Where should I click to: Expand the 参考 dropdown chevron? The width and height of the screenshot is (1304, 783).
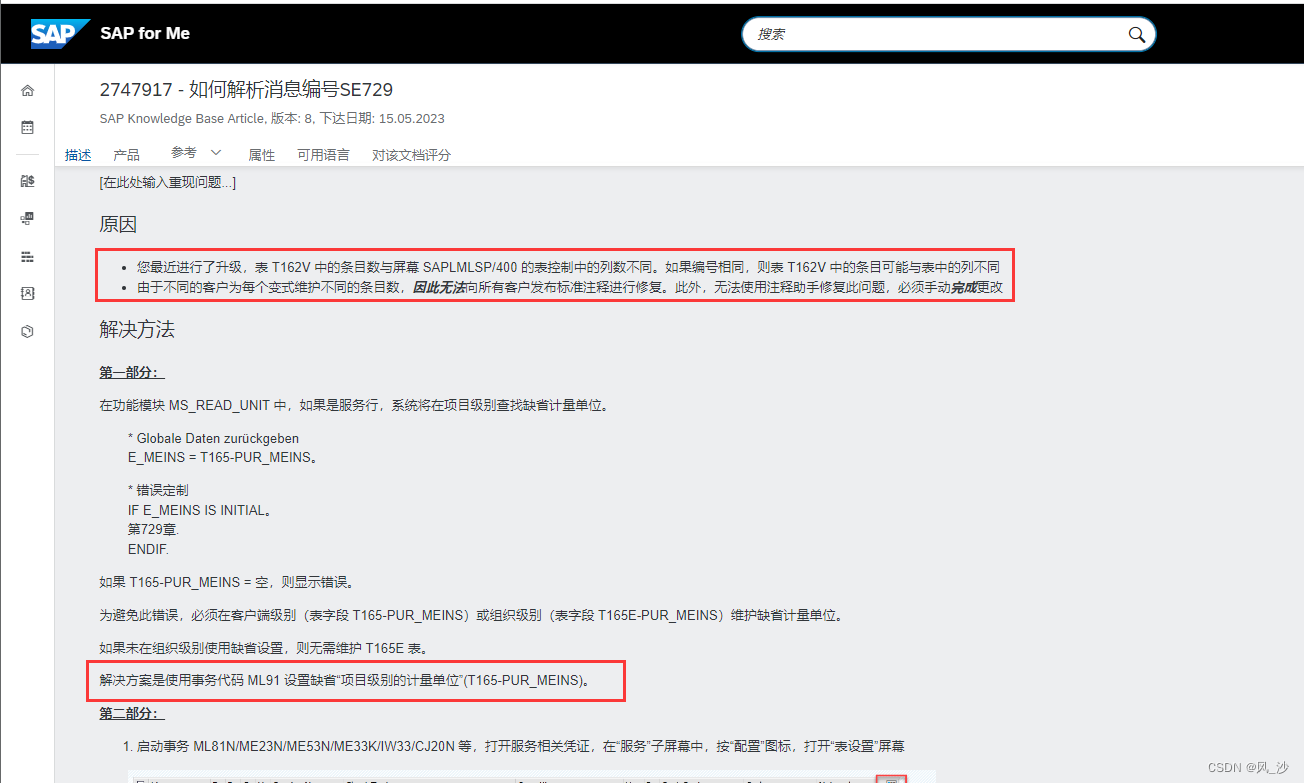tap(215, 153)
